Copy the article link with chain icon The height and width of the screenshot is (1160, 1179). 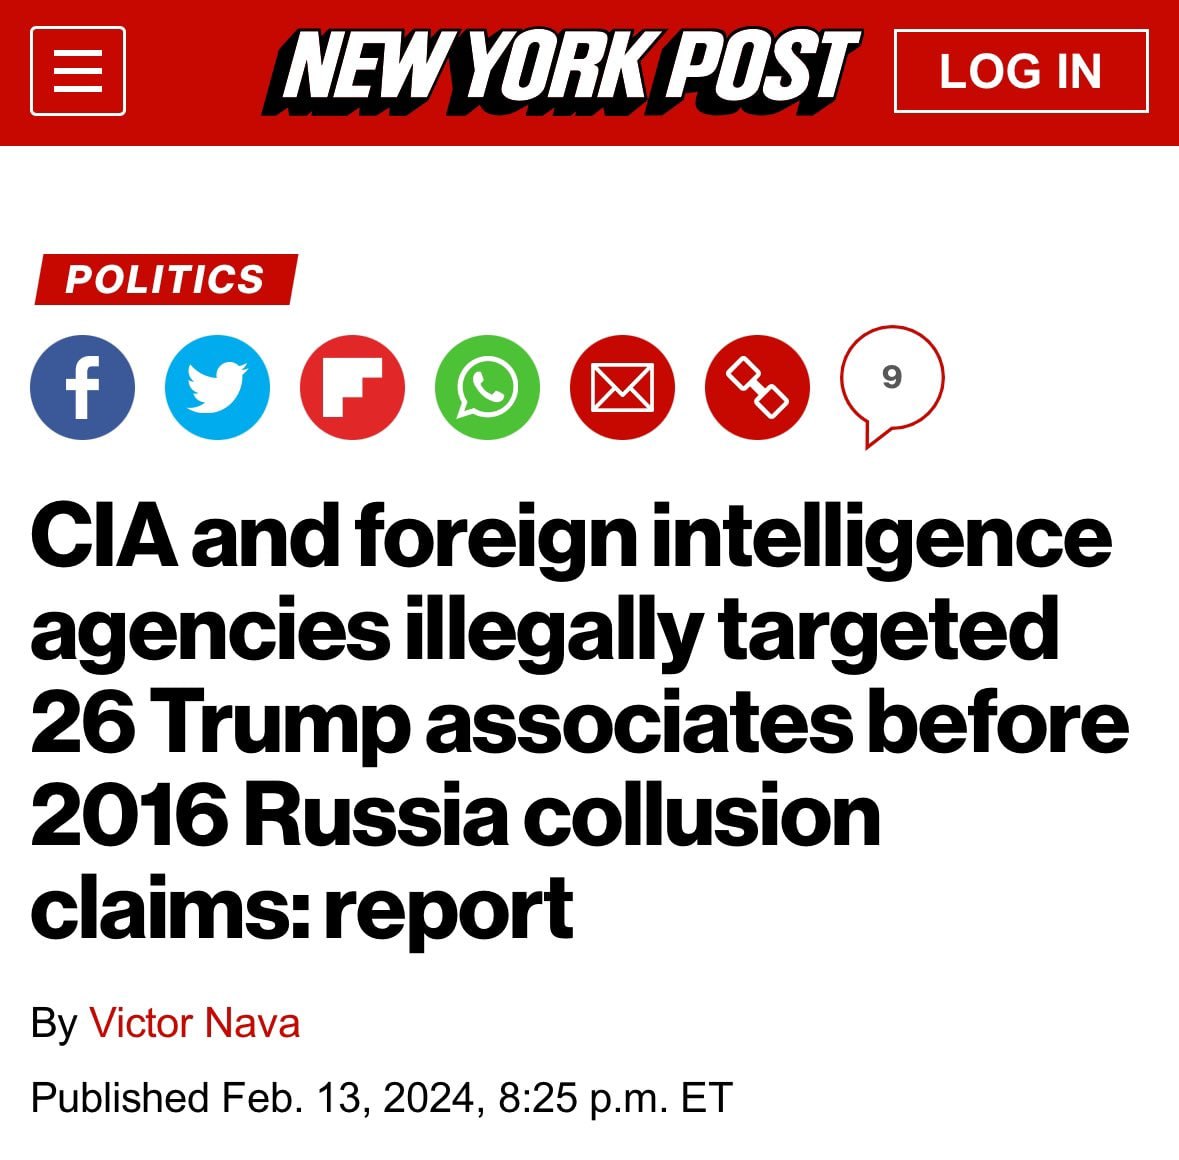click(x=757, y=388)
